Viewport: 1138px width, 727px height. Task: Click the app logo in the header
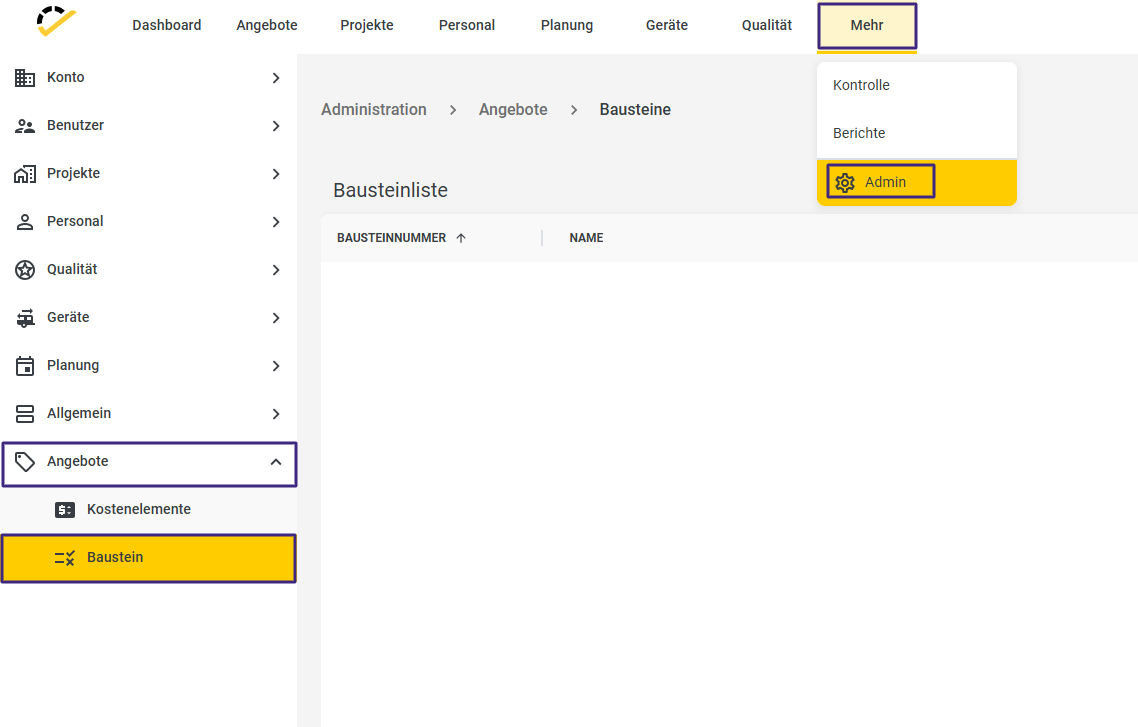click(56, 22)
